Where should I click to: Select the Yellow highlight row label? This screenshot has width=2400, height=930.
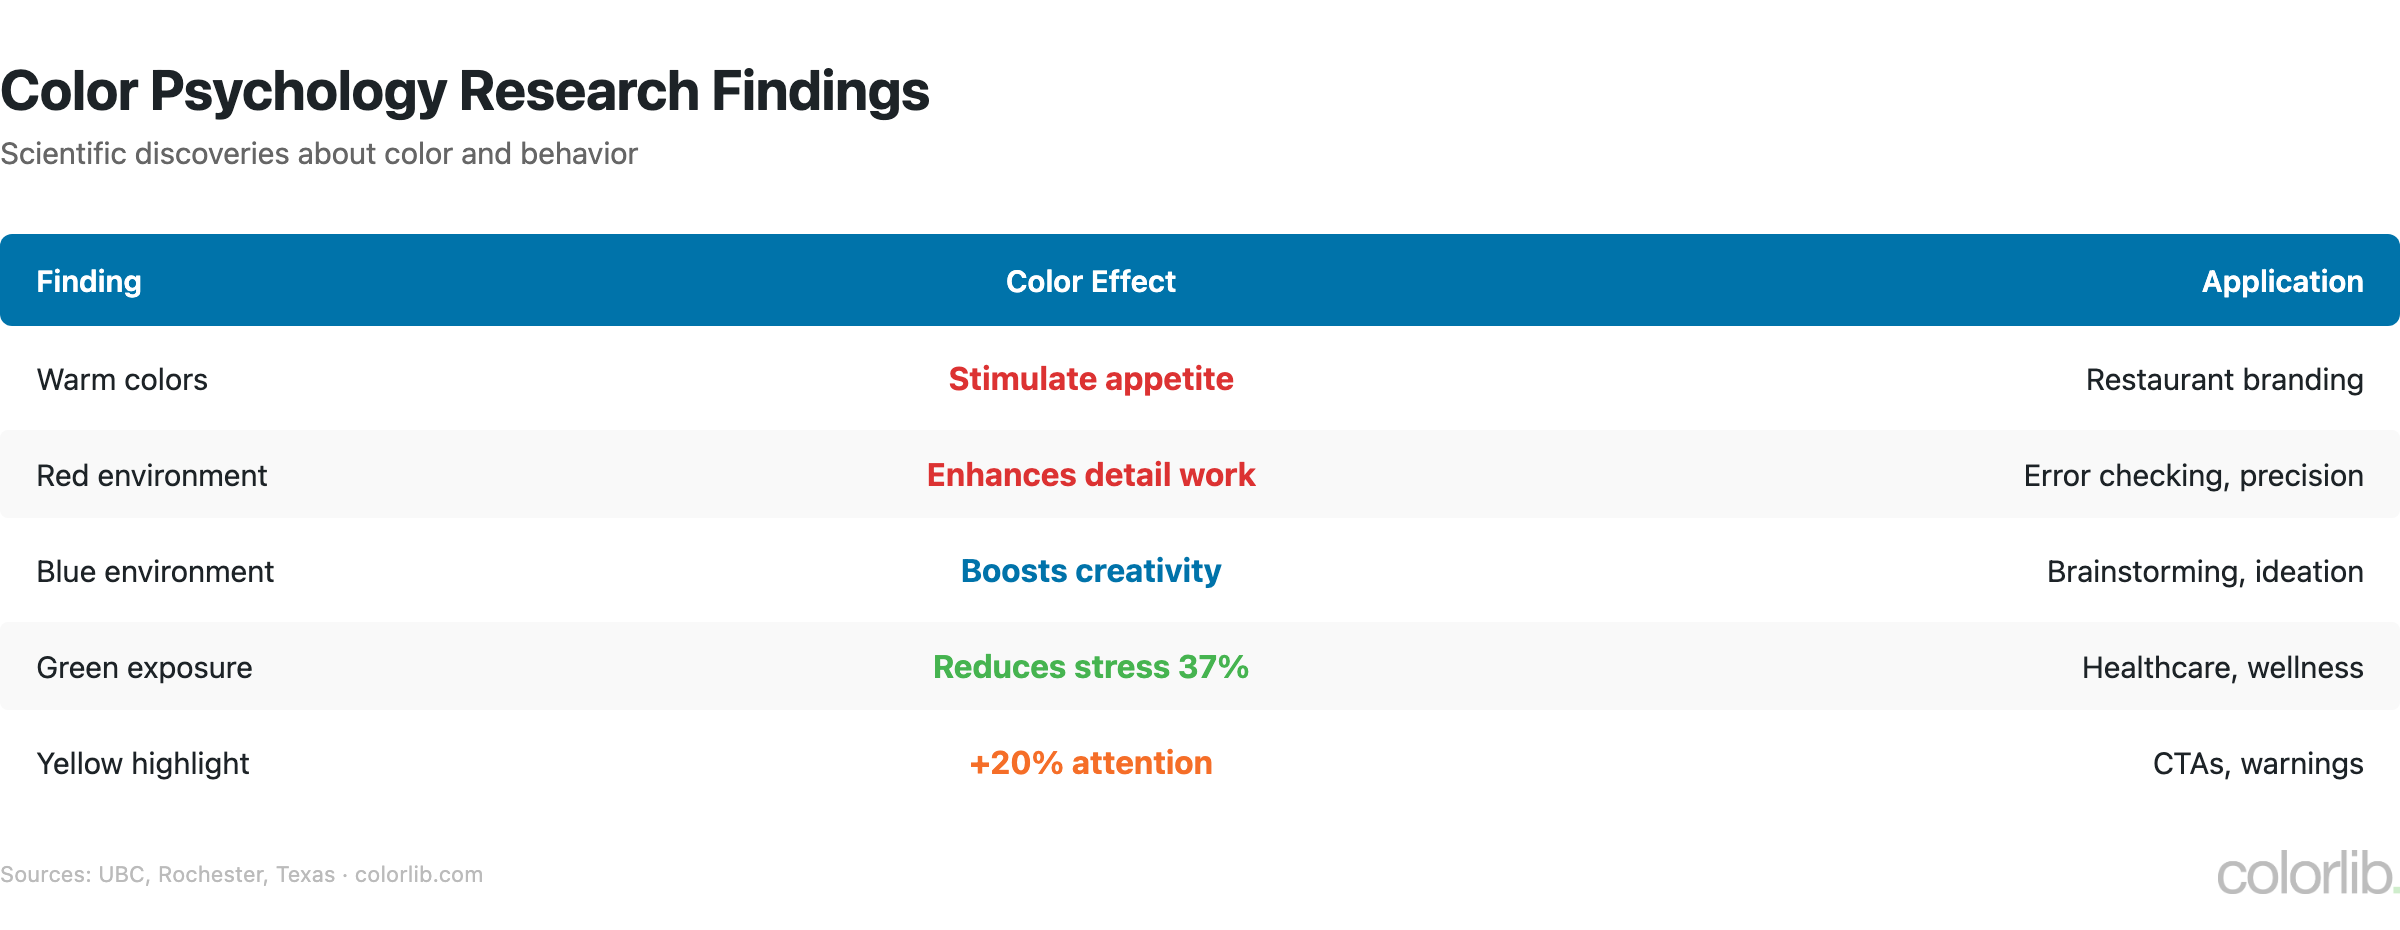pos(143,764)
